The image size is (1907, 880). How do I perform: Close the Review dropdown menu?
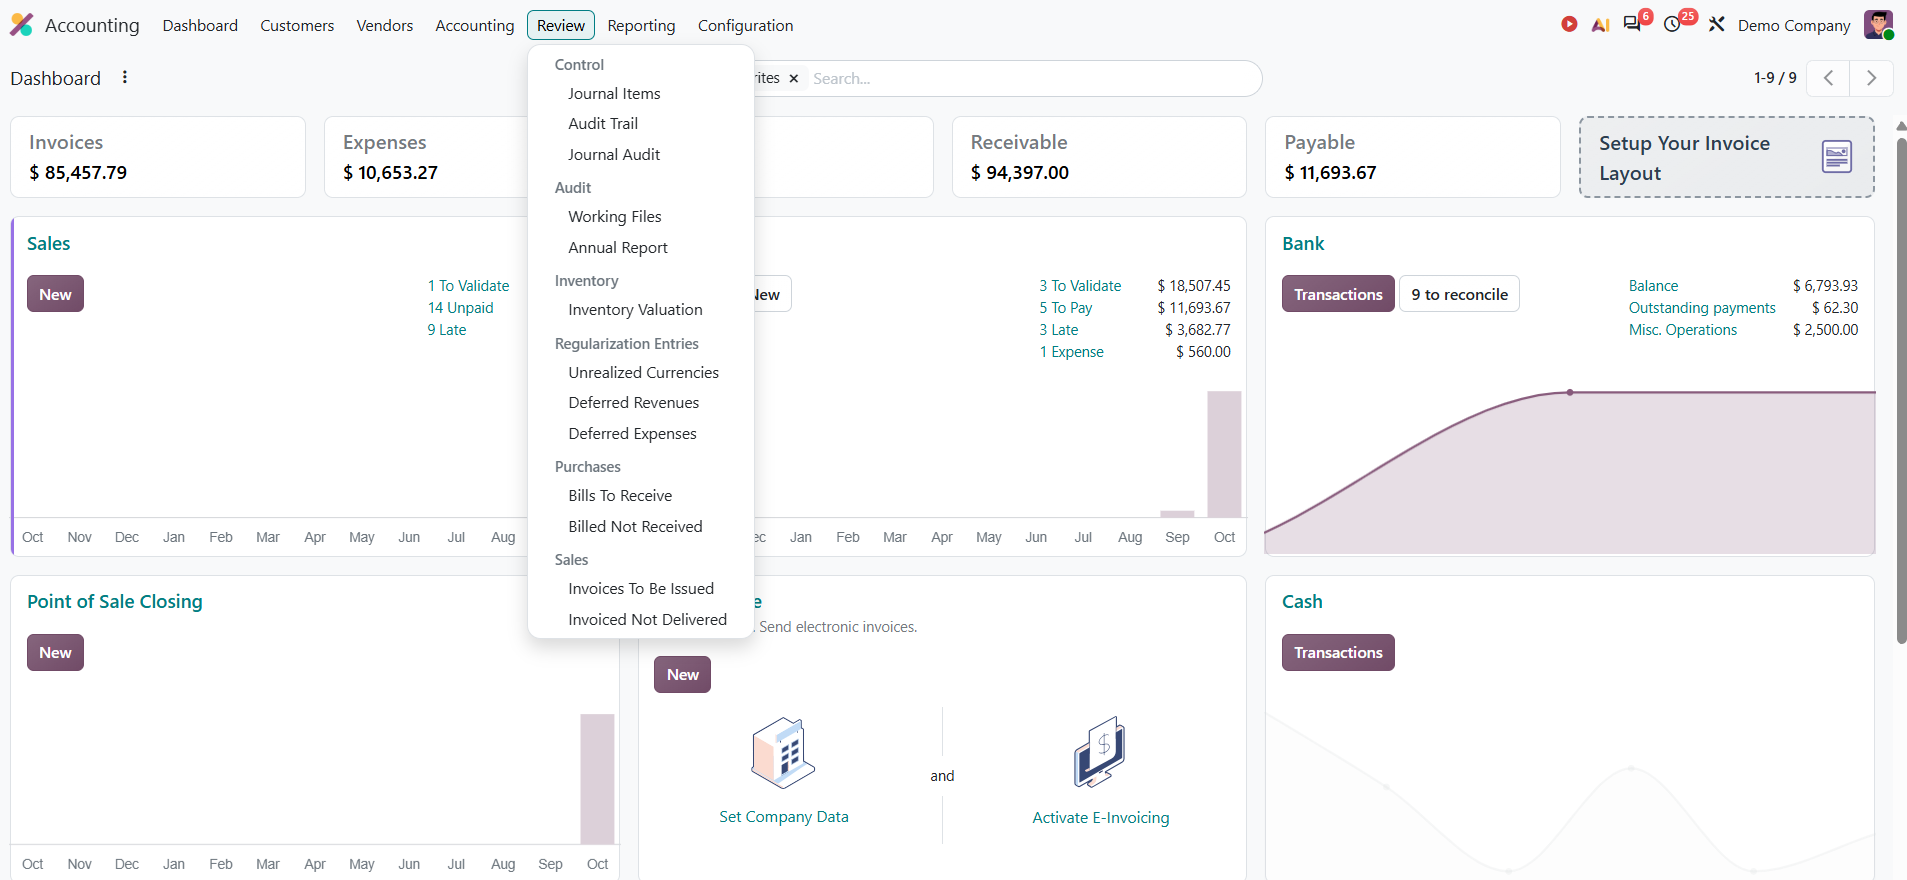561,25
